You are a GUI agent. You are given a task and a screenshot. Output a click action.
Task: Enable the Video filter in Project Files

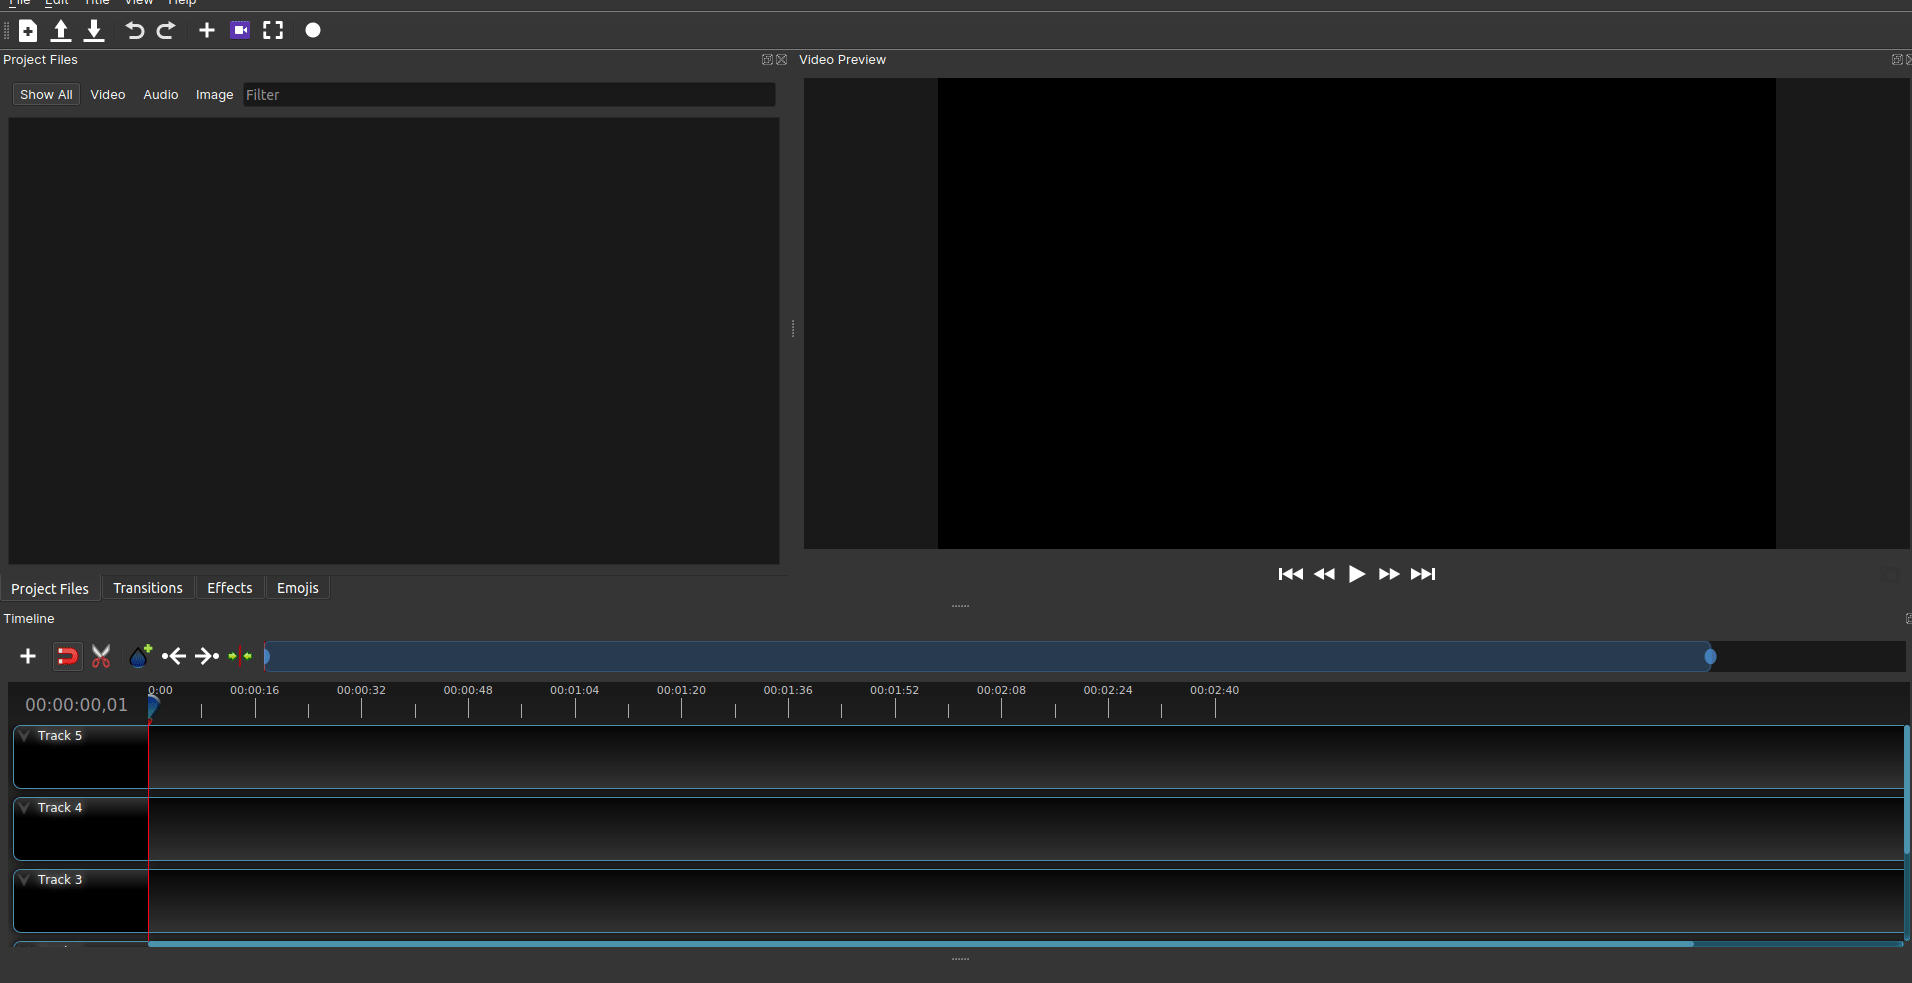pos(107,94)
